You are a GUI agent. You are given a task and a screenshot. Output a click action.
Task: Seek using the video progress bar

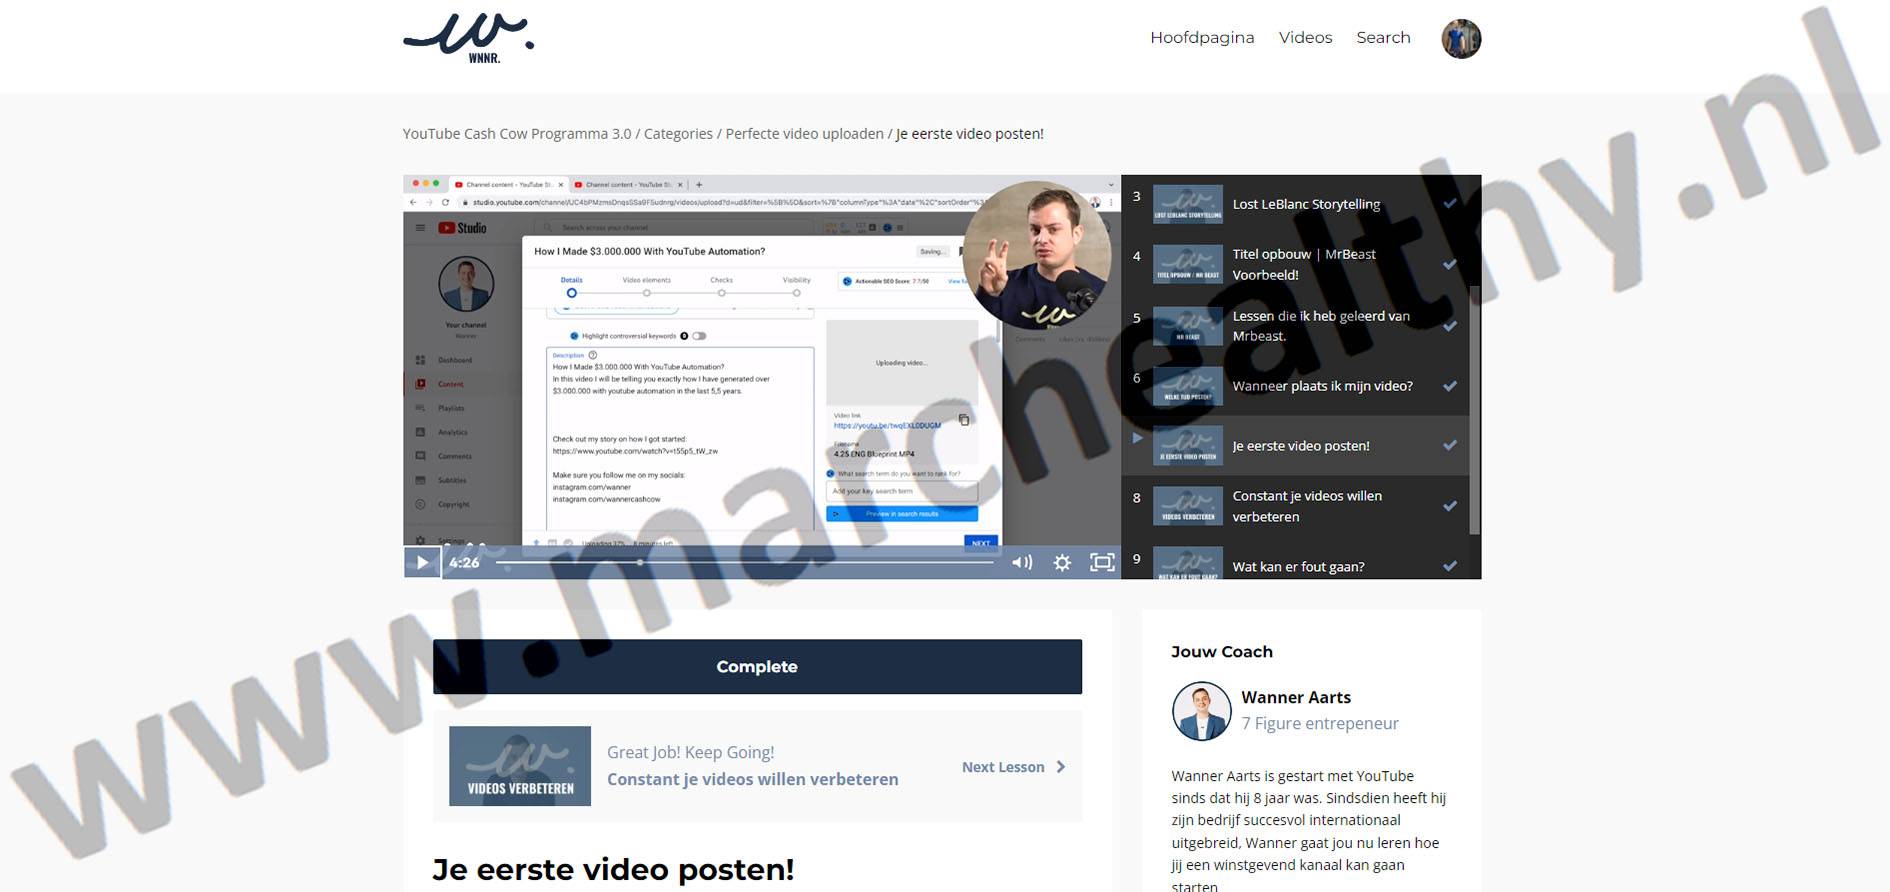[745, 563]
